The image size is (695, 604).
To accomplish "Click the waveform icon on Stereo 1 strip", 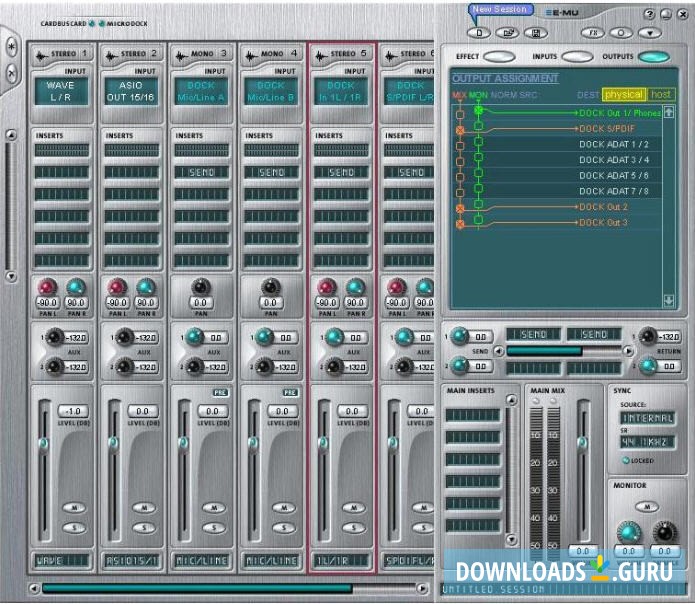I will (x=43, y=55).
